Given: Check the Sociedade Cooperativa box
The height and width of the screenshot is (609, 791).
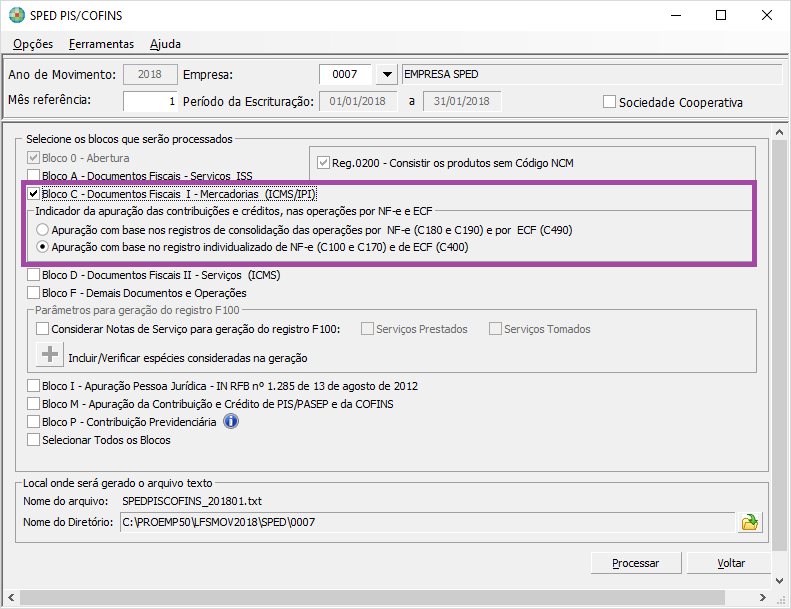Looking at the screenshot, I should (x=609, y=102).
